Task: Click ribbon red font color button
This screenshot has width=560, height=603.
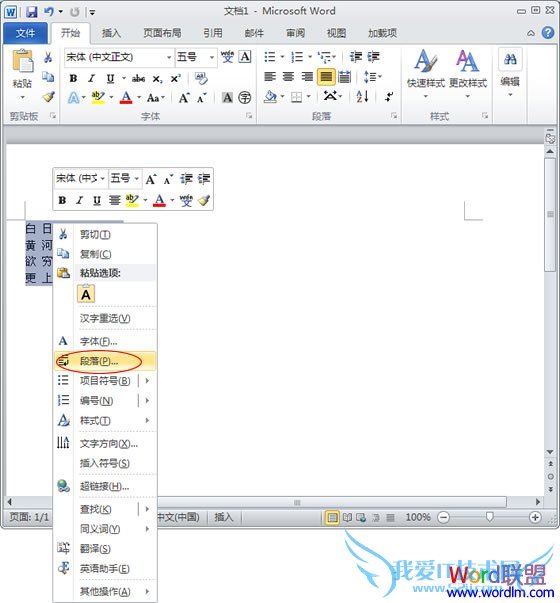Action: (x=126, y=97)
